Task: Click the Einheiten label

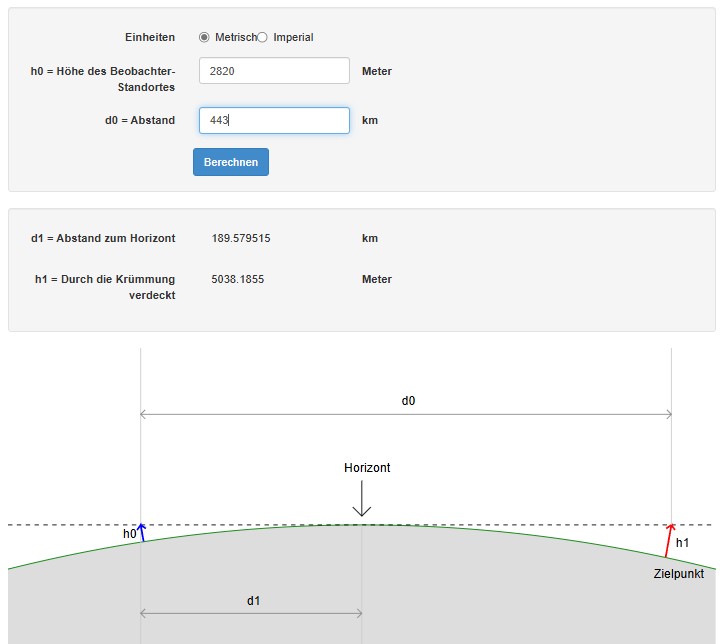Action: tap(149, 37)
